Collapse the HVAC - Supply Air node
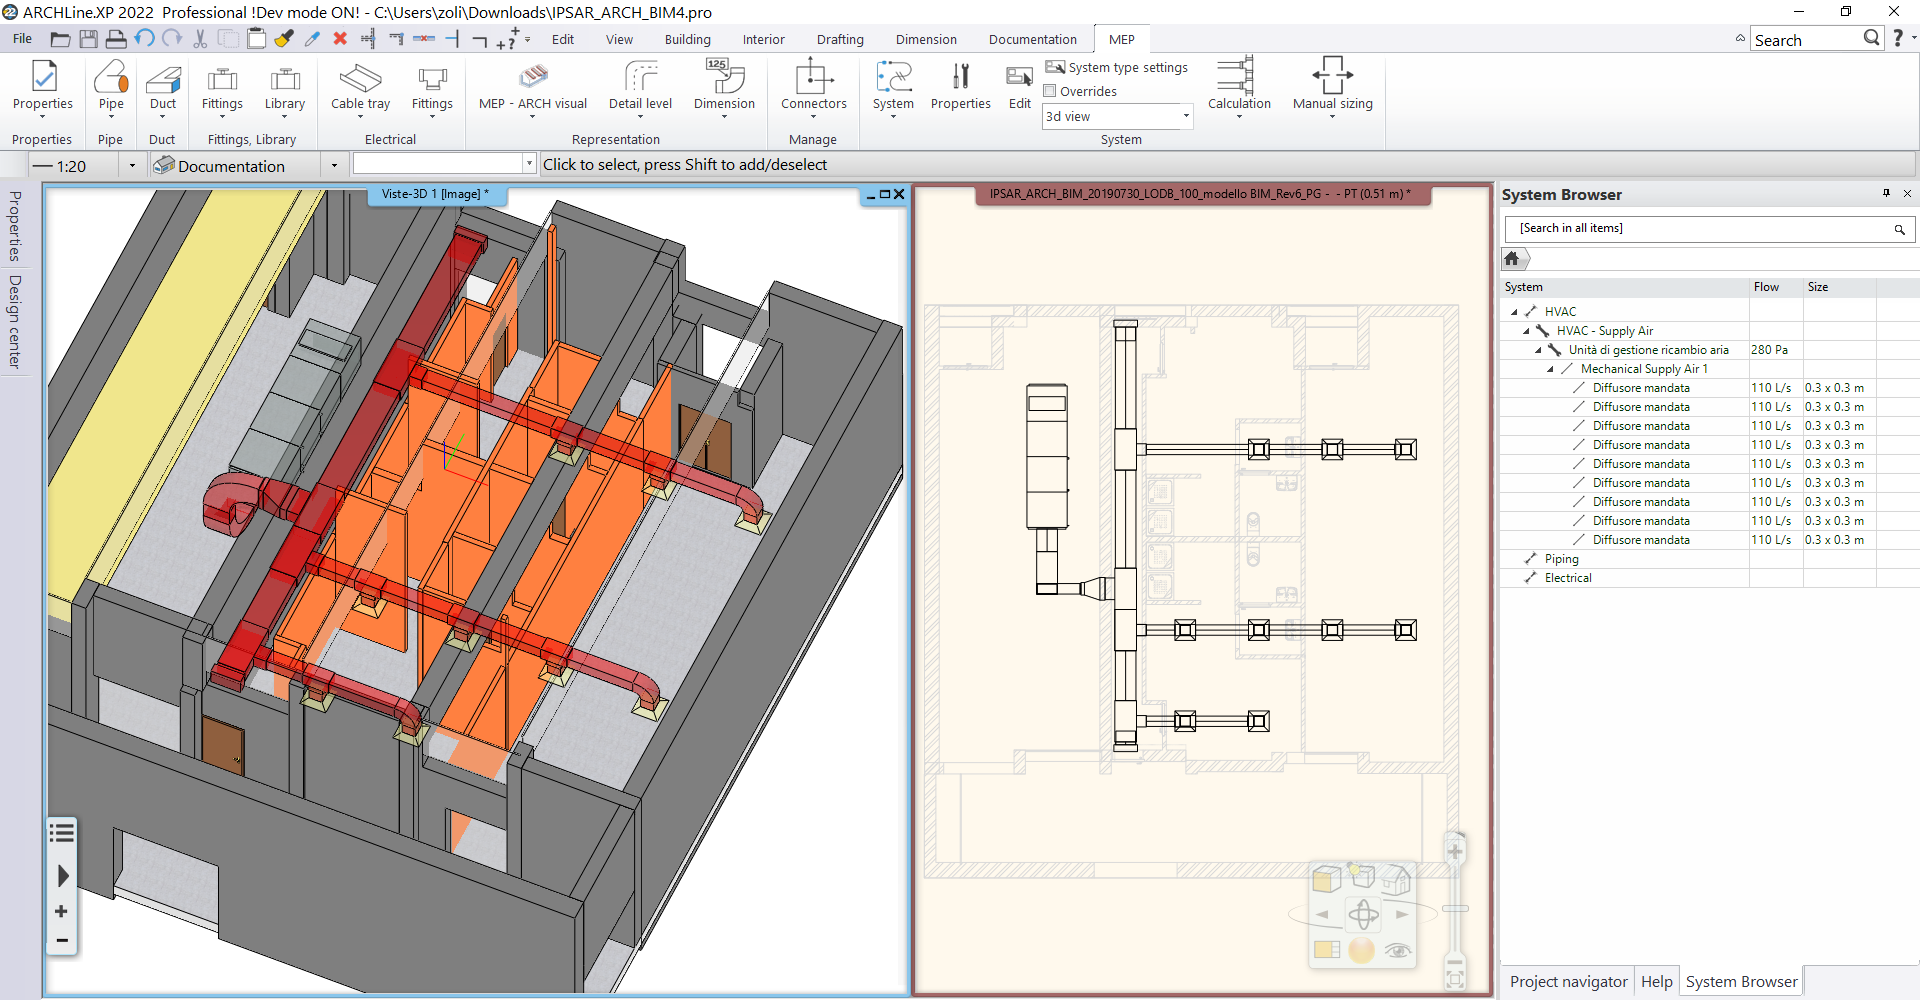This screenshot has width=1920, height=1000. pyautogui.click(x=1526, y=331)
